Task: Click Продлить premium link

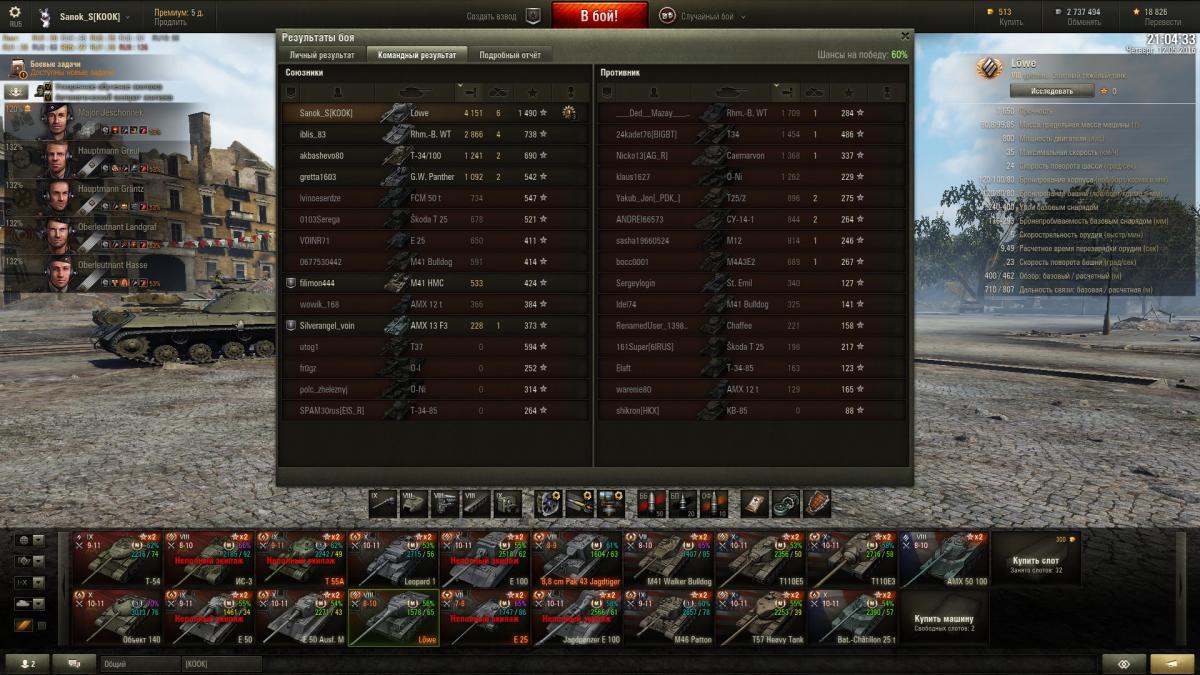Action: click(x=170, y=22)
